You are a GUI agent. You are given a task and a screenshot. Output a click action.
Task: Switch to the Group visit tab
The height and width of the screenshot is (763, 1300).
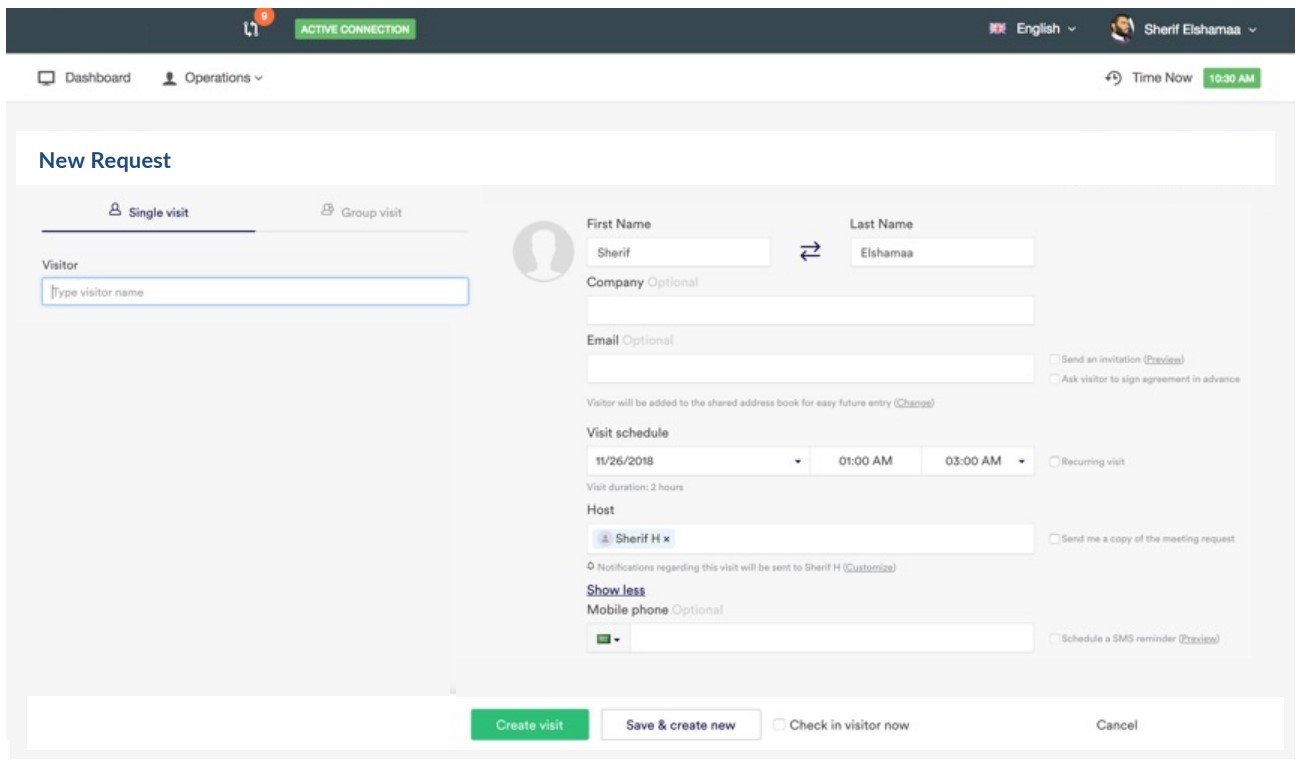click(362, 211)
